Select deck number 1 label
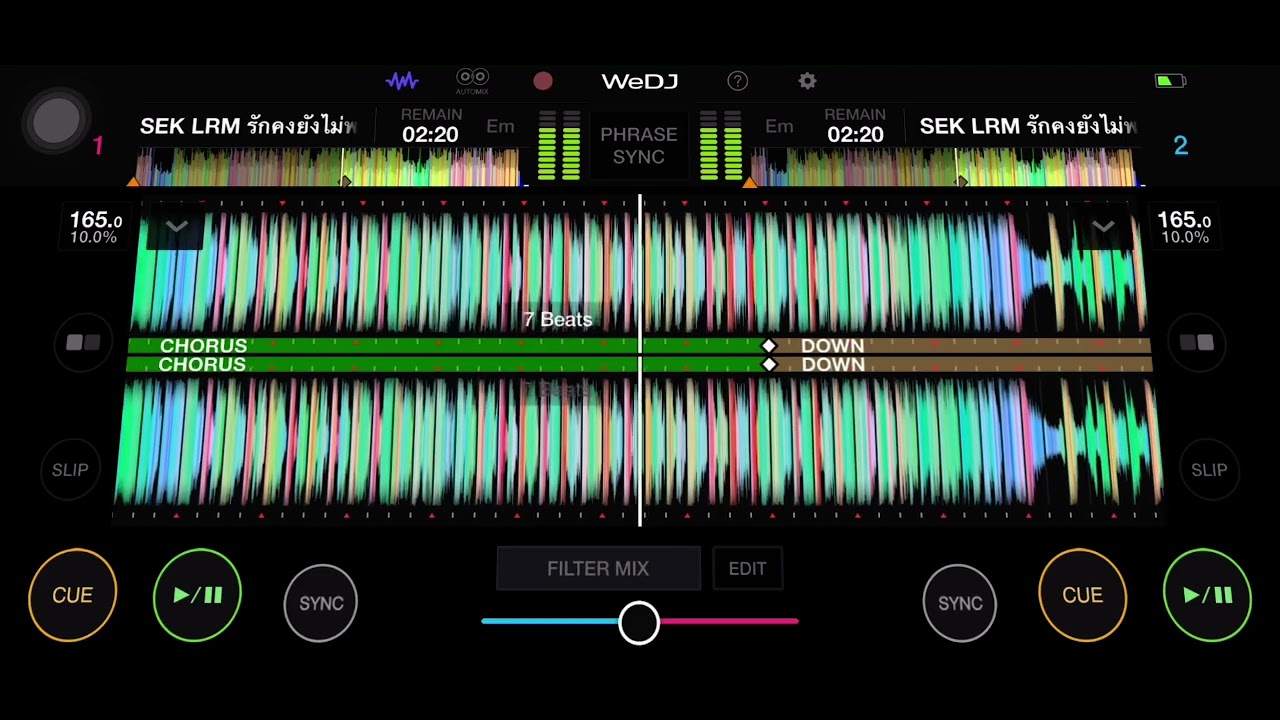The width and height of the screenshot is (1280, 720). (98, 146)
